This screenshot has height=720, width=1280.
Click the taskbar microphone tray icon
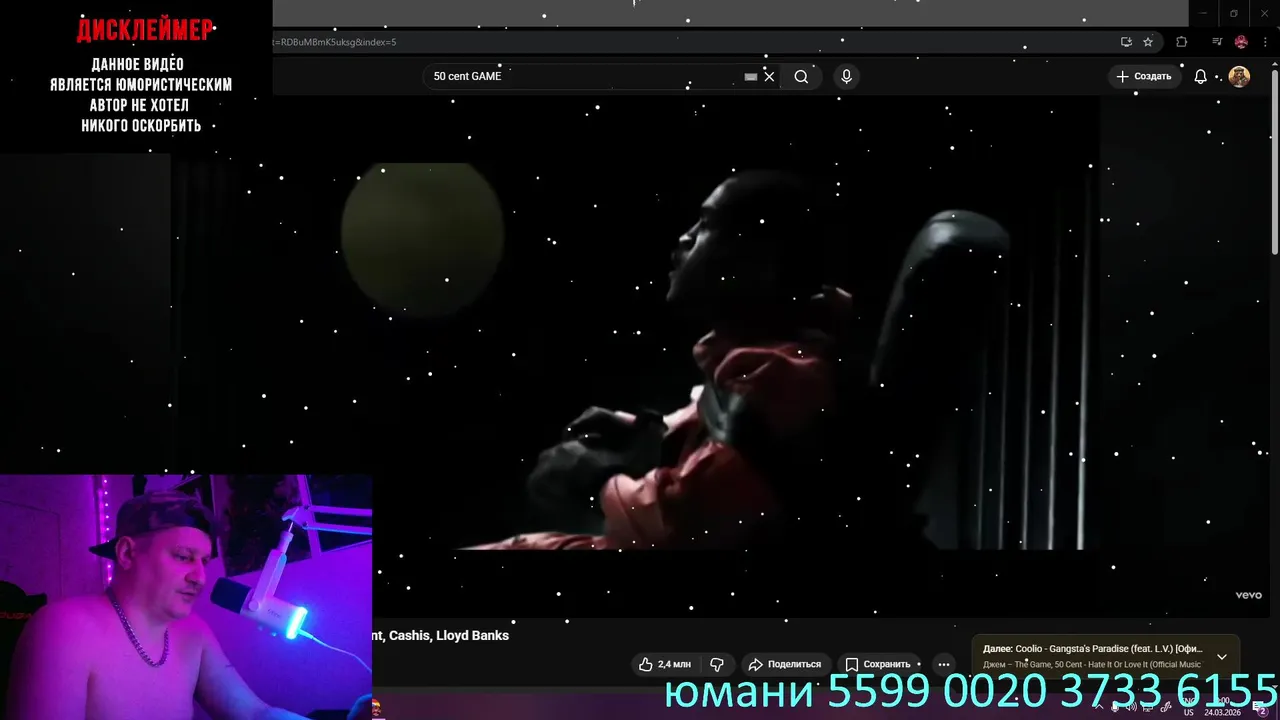tap(1116, 707)
